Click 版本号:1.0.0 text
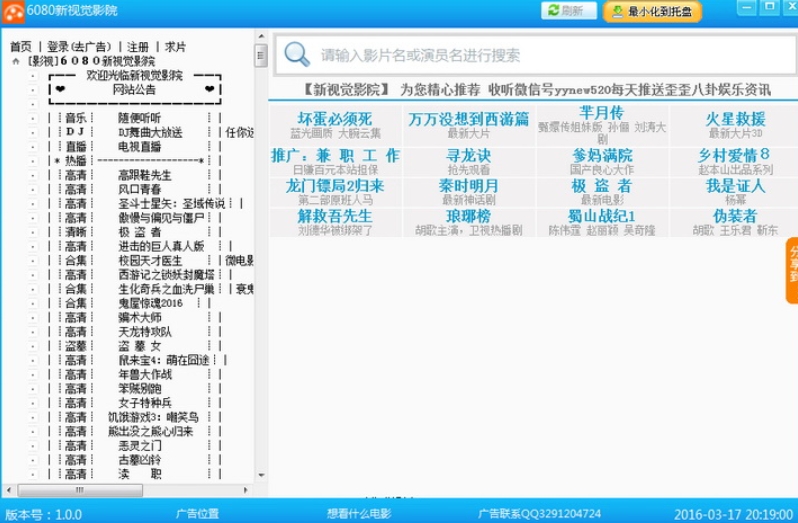This screenshot has width=798, height=523. pos(43,514)
